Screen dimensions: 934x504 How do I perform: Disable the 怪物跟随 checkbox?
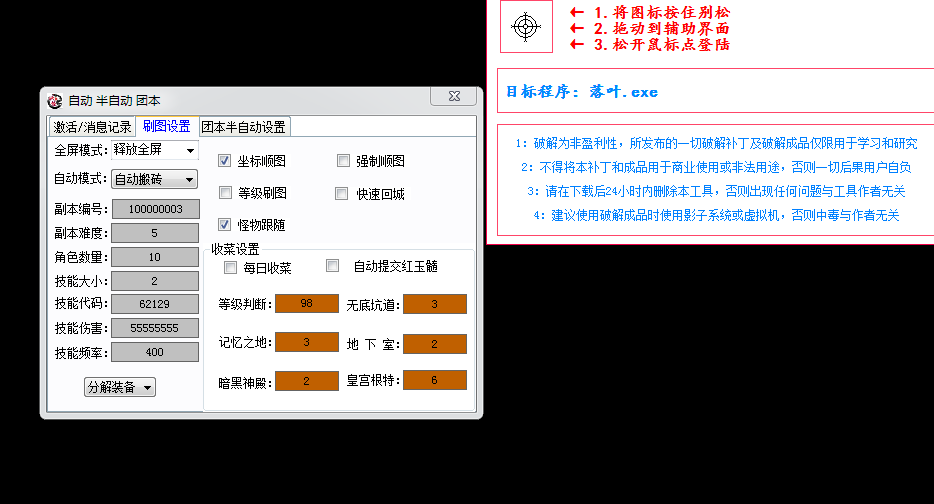coord(225,225)
